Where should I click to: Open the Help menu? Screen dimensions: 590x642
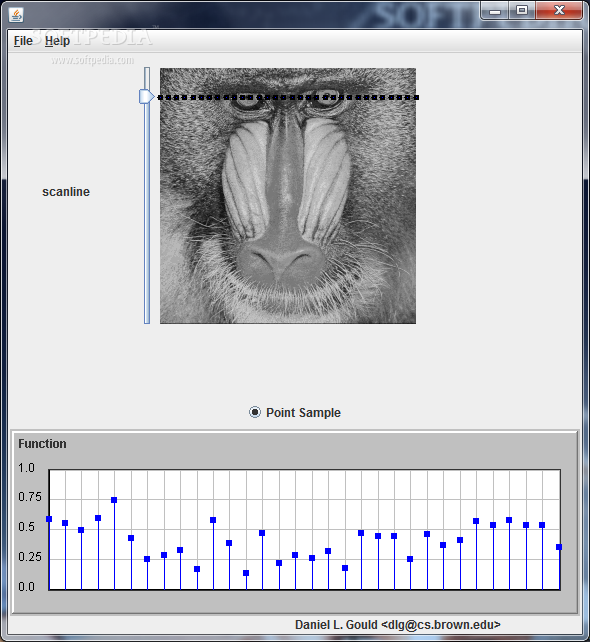point(57,41)
